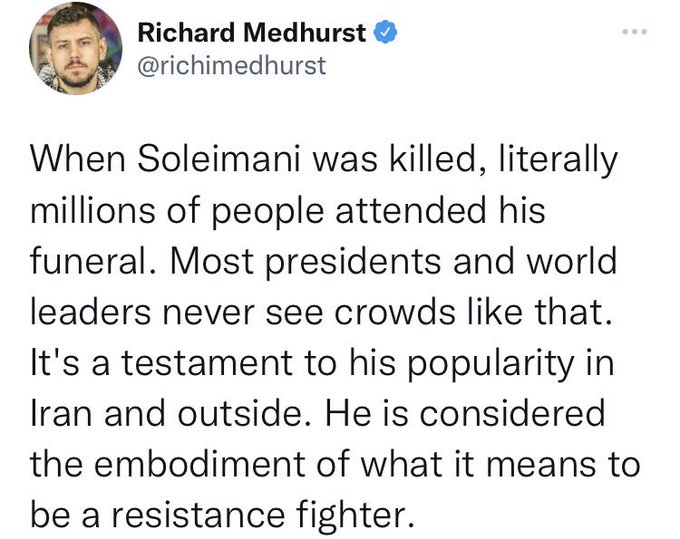Click the blue verified badge

point(387,32)
